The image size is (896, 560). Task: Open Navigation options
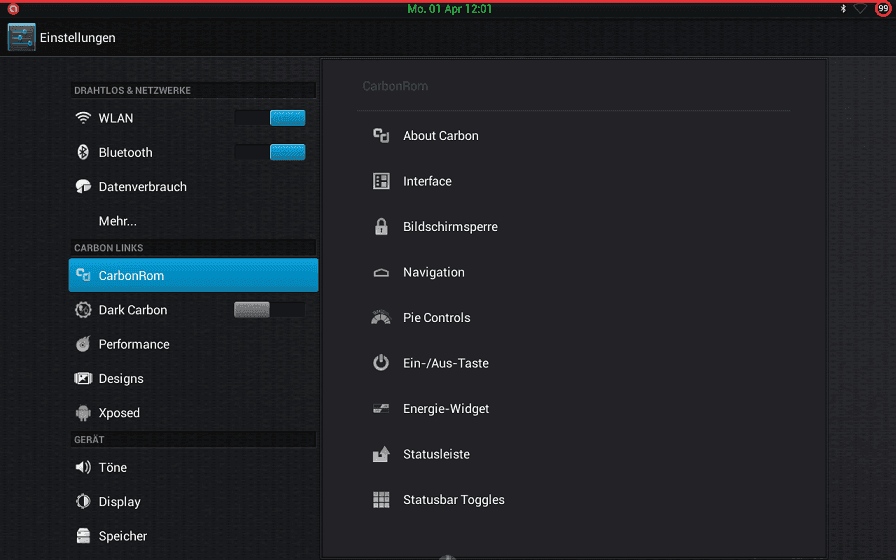coord(574,272)
